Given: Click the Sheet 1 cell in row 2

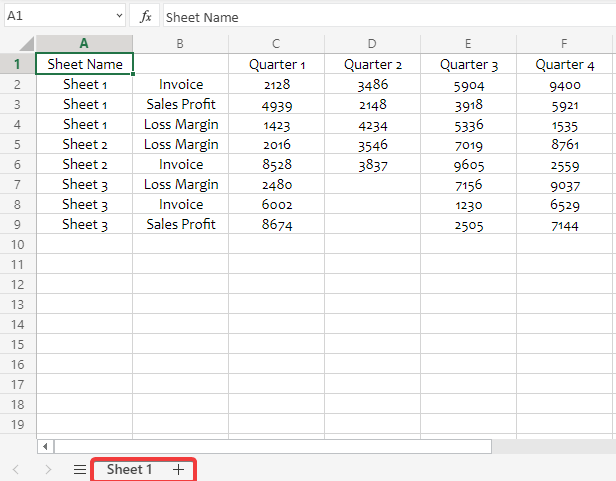Looking at the screenshot, I should [x=84, y=84].
